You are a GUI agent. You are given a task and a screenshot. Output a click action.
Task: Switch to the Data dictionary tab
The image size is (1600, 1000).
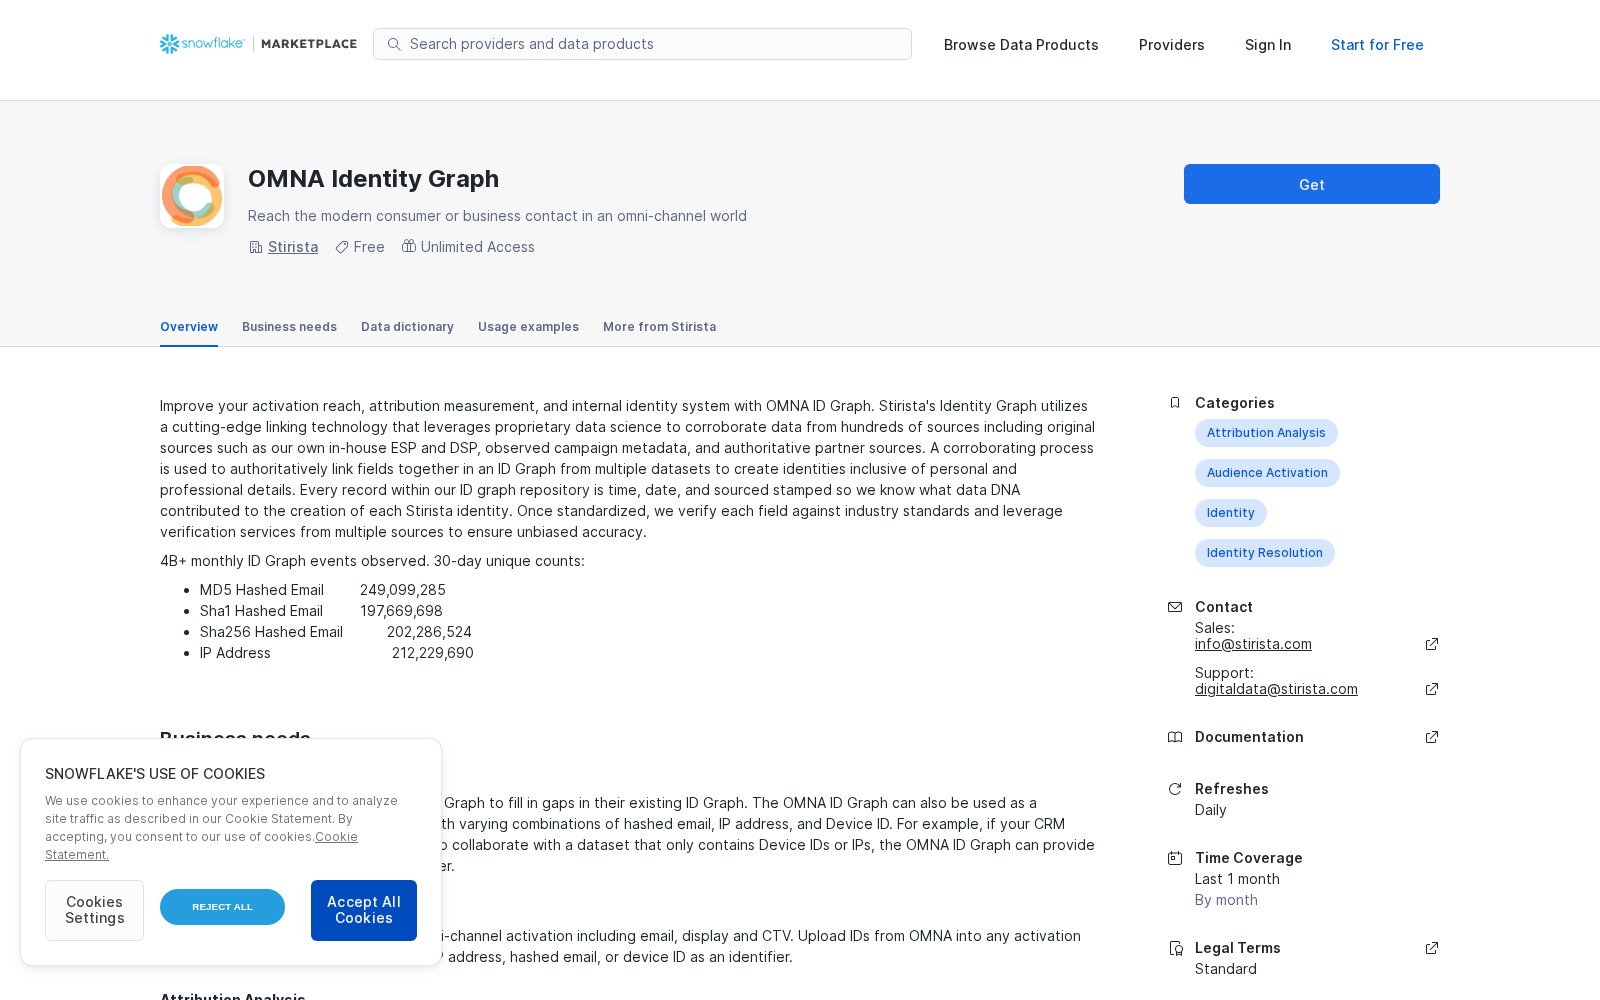pos(407,327)
